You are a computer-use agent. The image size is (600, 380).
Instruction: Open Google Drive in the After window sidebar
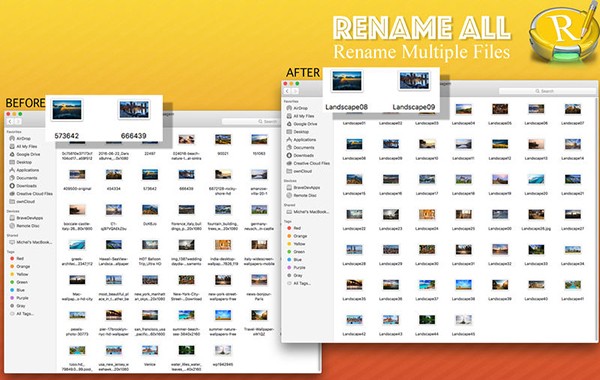click(302, 124)
